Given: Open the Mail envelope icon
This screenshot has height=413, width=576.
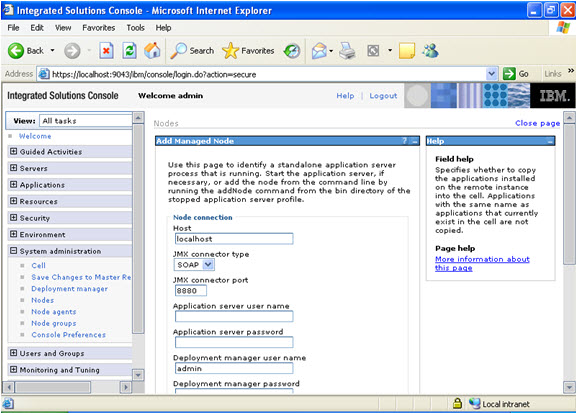Looking at the screenshot, I should [x=319, y=51].
